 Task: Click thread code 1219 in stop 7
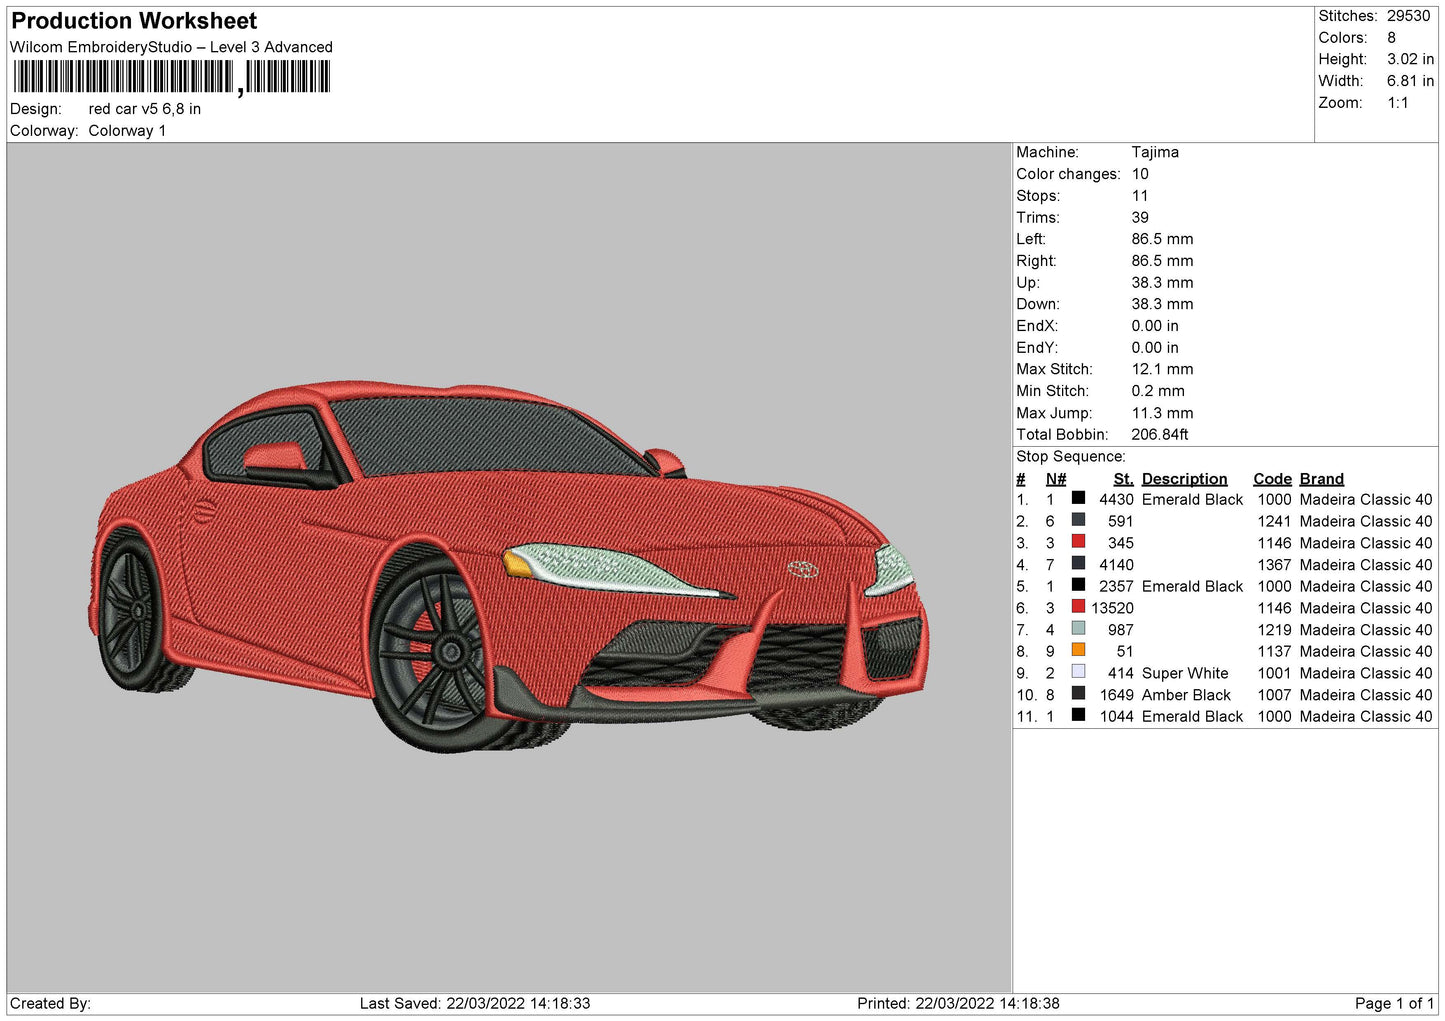tap(1274, 630)
